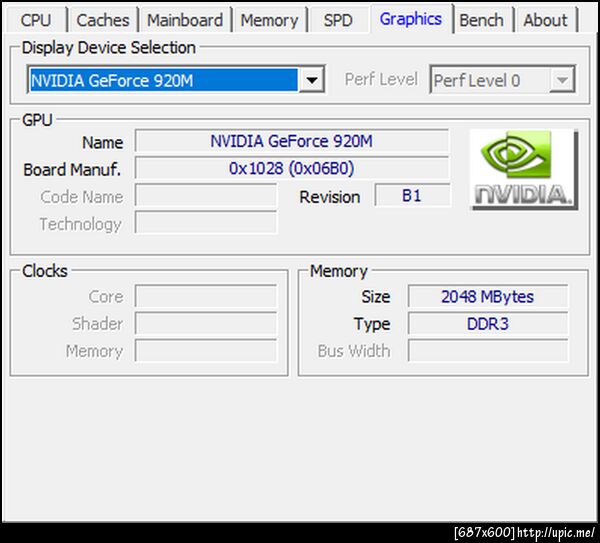The width and height of the screenshot is (600, 543).
Task: Click the NVIDIA logo image
Action: point(524,170)
